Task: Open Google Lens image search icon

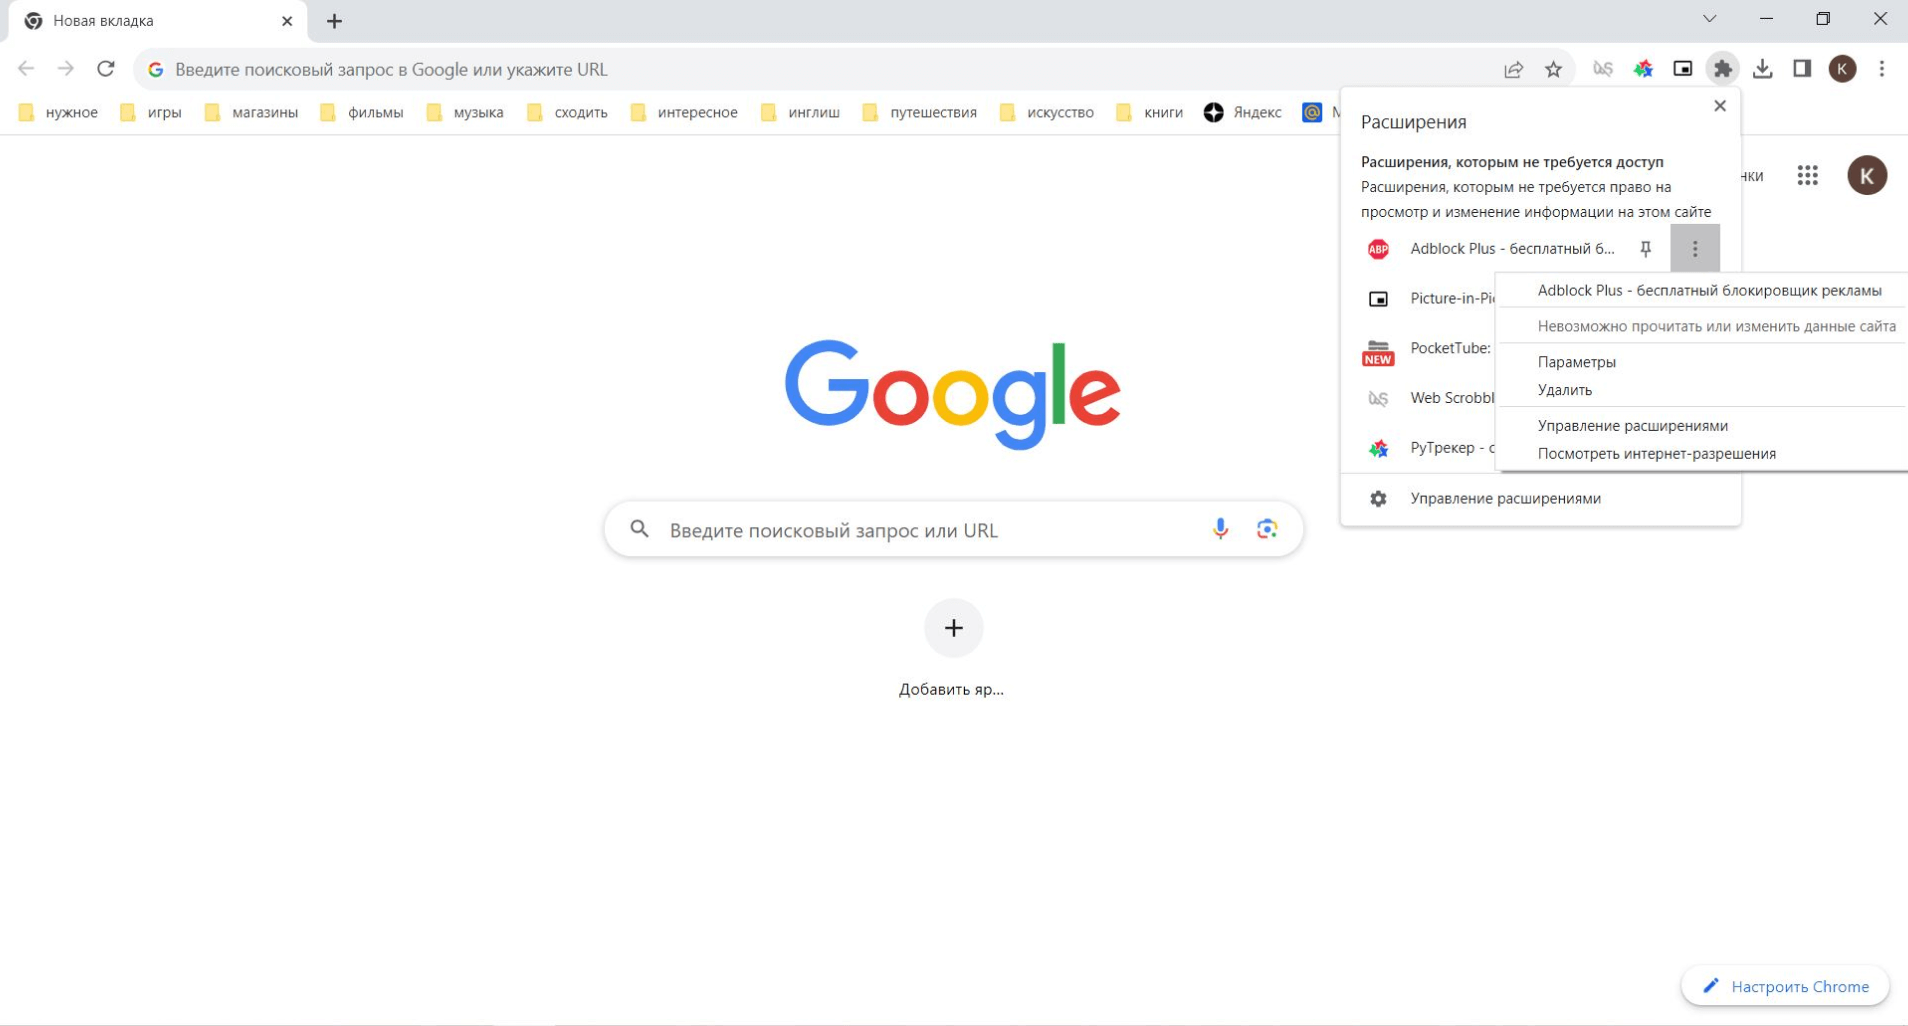Action: pyautogui.click(x=1267, y=529)
